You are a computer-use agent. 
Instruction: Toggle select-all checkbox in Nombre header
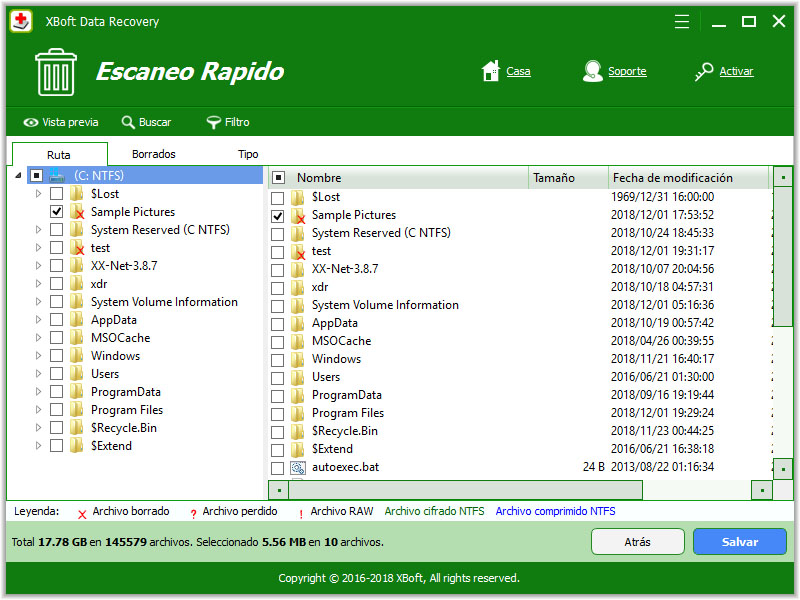pos(279,178)
